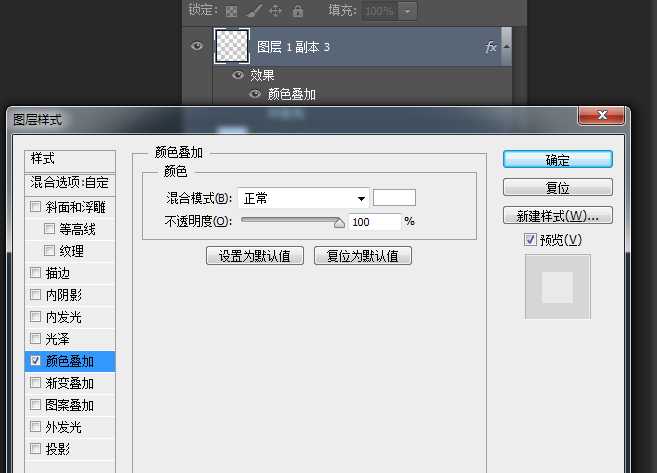The height and width of the screenshot is (473, 657).
Task: Select 图层 1 副本 3 layer name
Action: 293,47
